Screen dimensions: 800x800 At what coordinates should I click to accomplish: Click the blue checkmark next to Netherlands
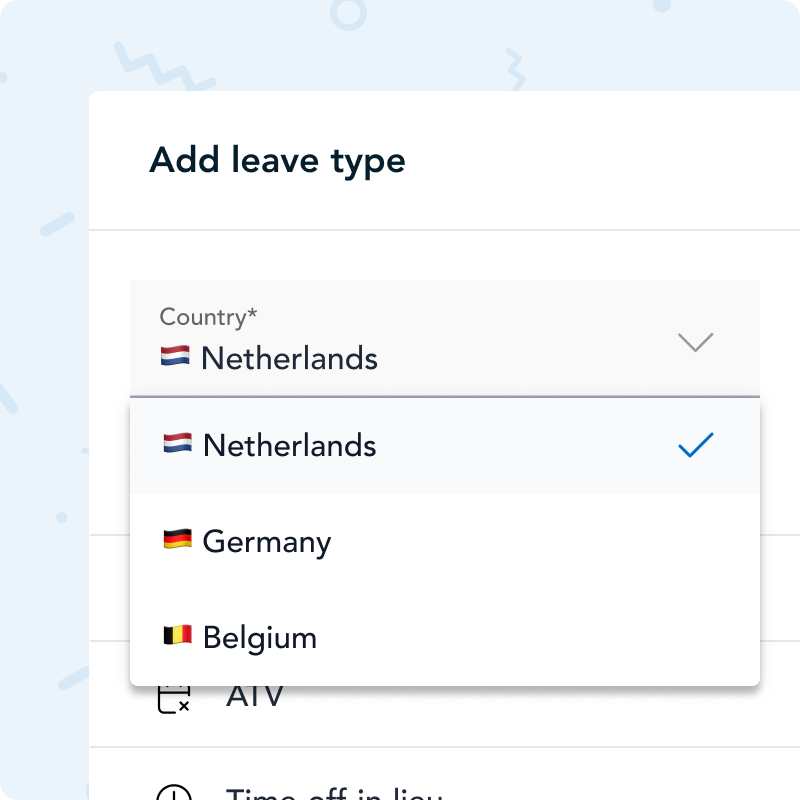coord(695,445)
